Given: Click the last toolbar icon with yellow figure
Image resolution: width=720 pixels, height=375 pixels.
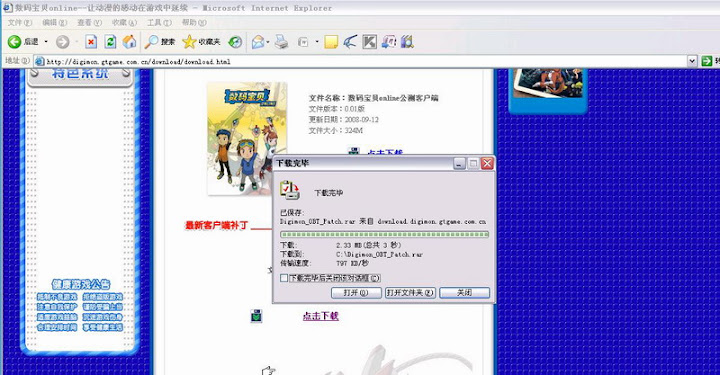Looking at the screenshot, I should [407, 42].
